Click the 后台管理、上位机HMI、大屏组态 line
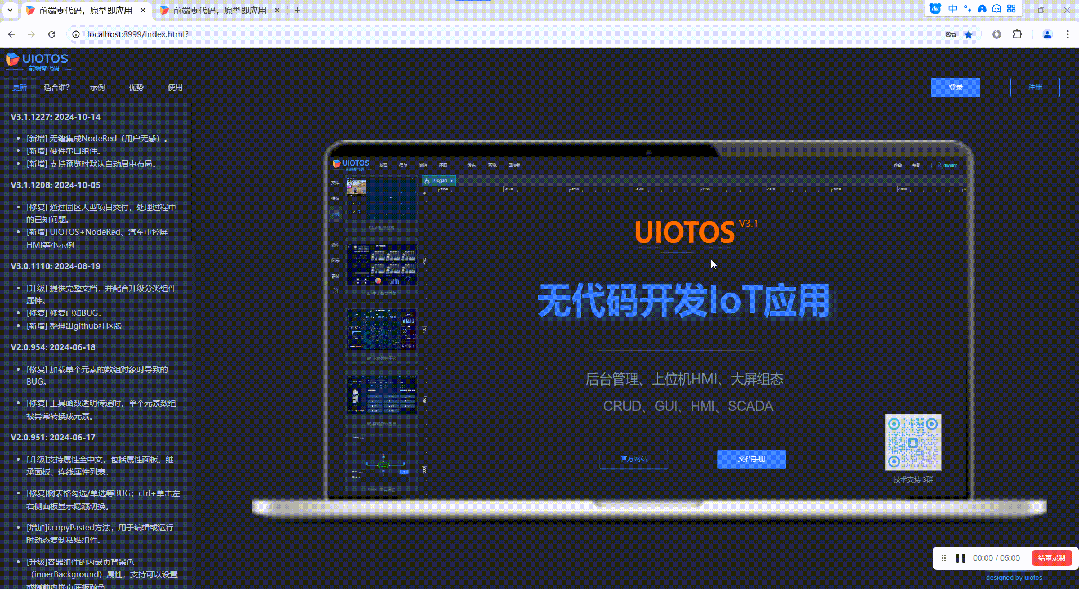The width and height of the screenshot is (1079, 589). (x=684, y=379)
